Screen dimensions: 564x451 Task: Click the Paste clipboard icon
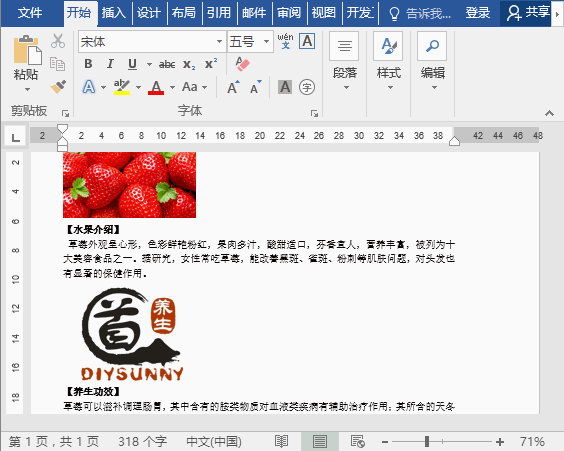(x=27, y=50)
